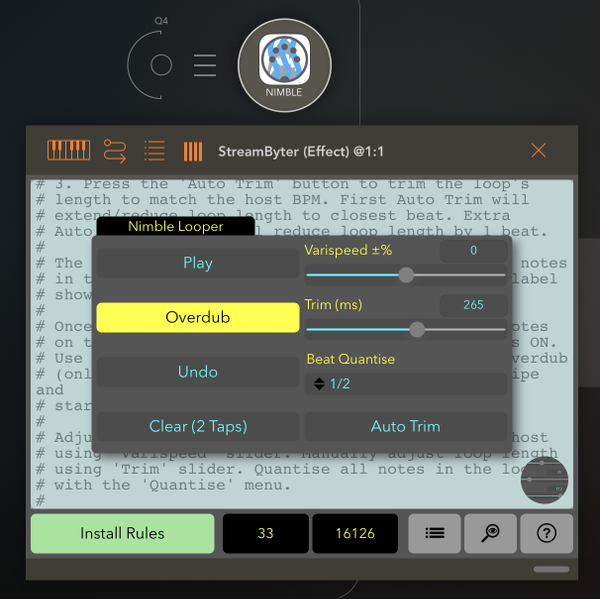The height and width of the screenshot is (599, 600).
Task: Click the Trim (ms) label
Action: click(333, 305)
